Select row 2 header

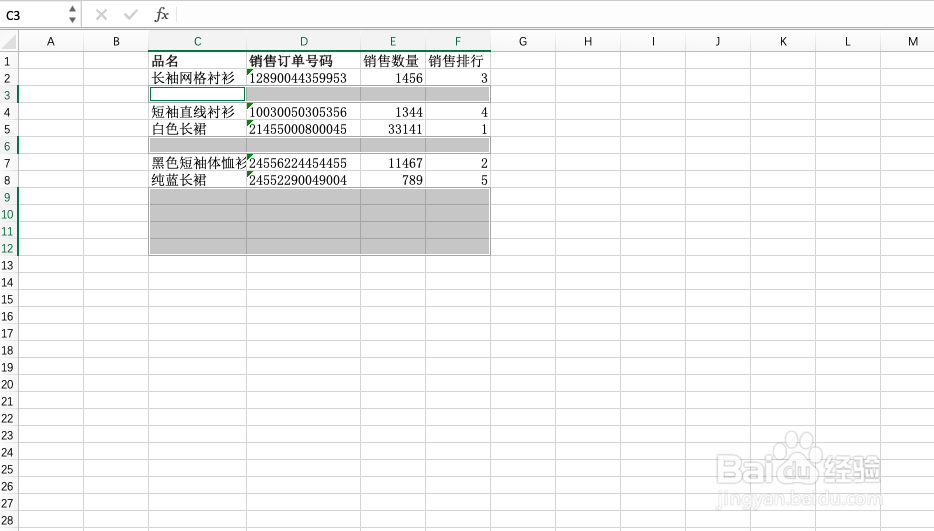coord(8,78)
